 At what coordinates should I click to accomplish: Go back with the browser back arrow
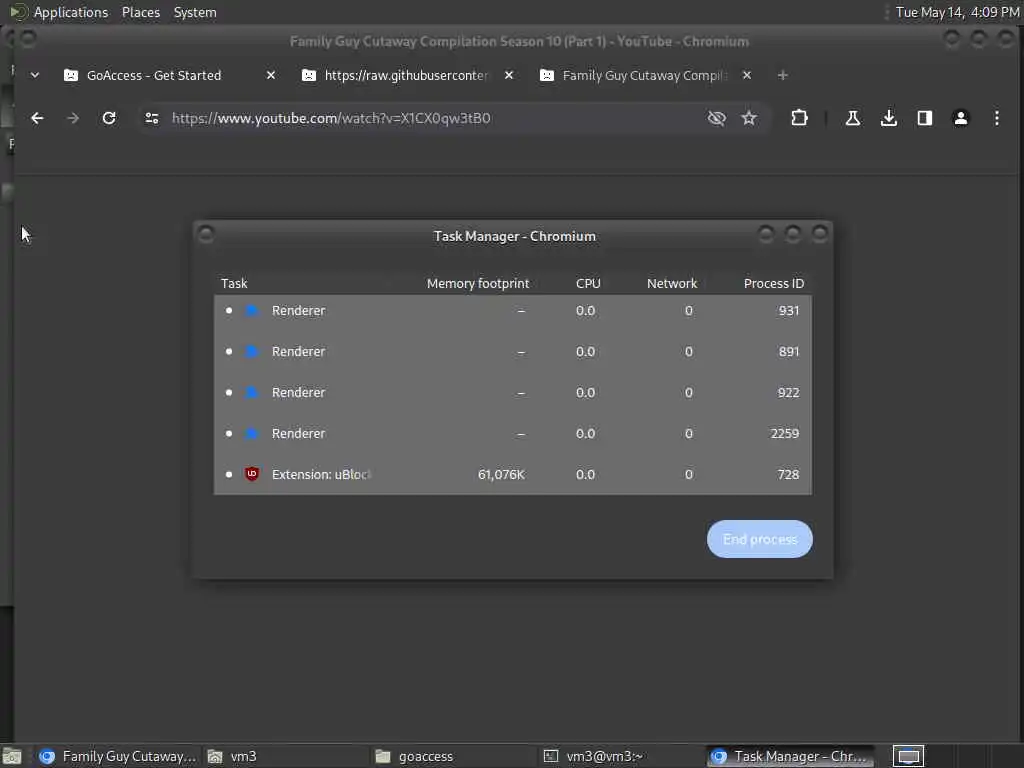37,118
